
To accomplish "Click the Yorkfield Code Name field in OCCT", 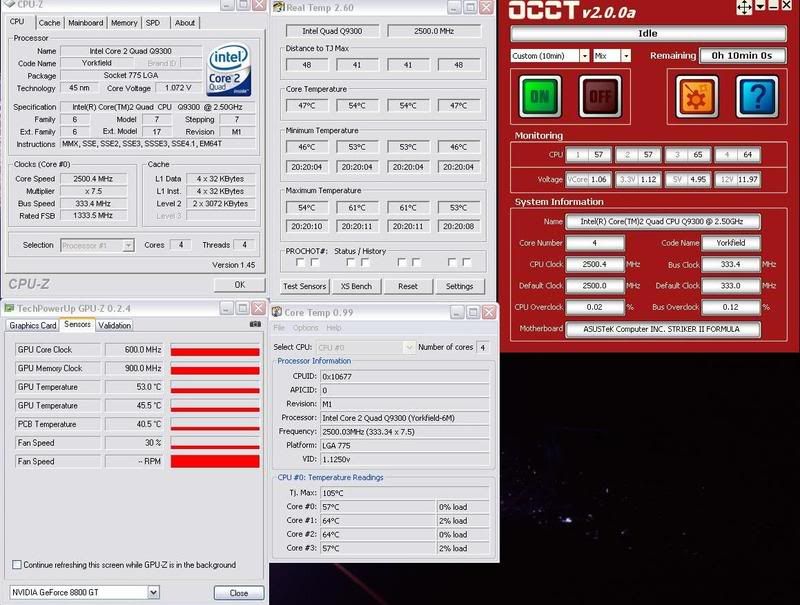I will (x=730, y=243).
